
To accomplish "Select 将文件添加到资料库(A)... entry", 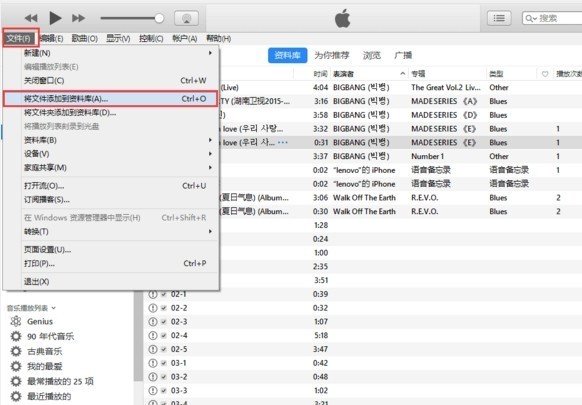I will click(111, 99).
